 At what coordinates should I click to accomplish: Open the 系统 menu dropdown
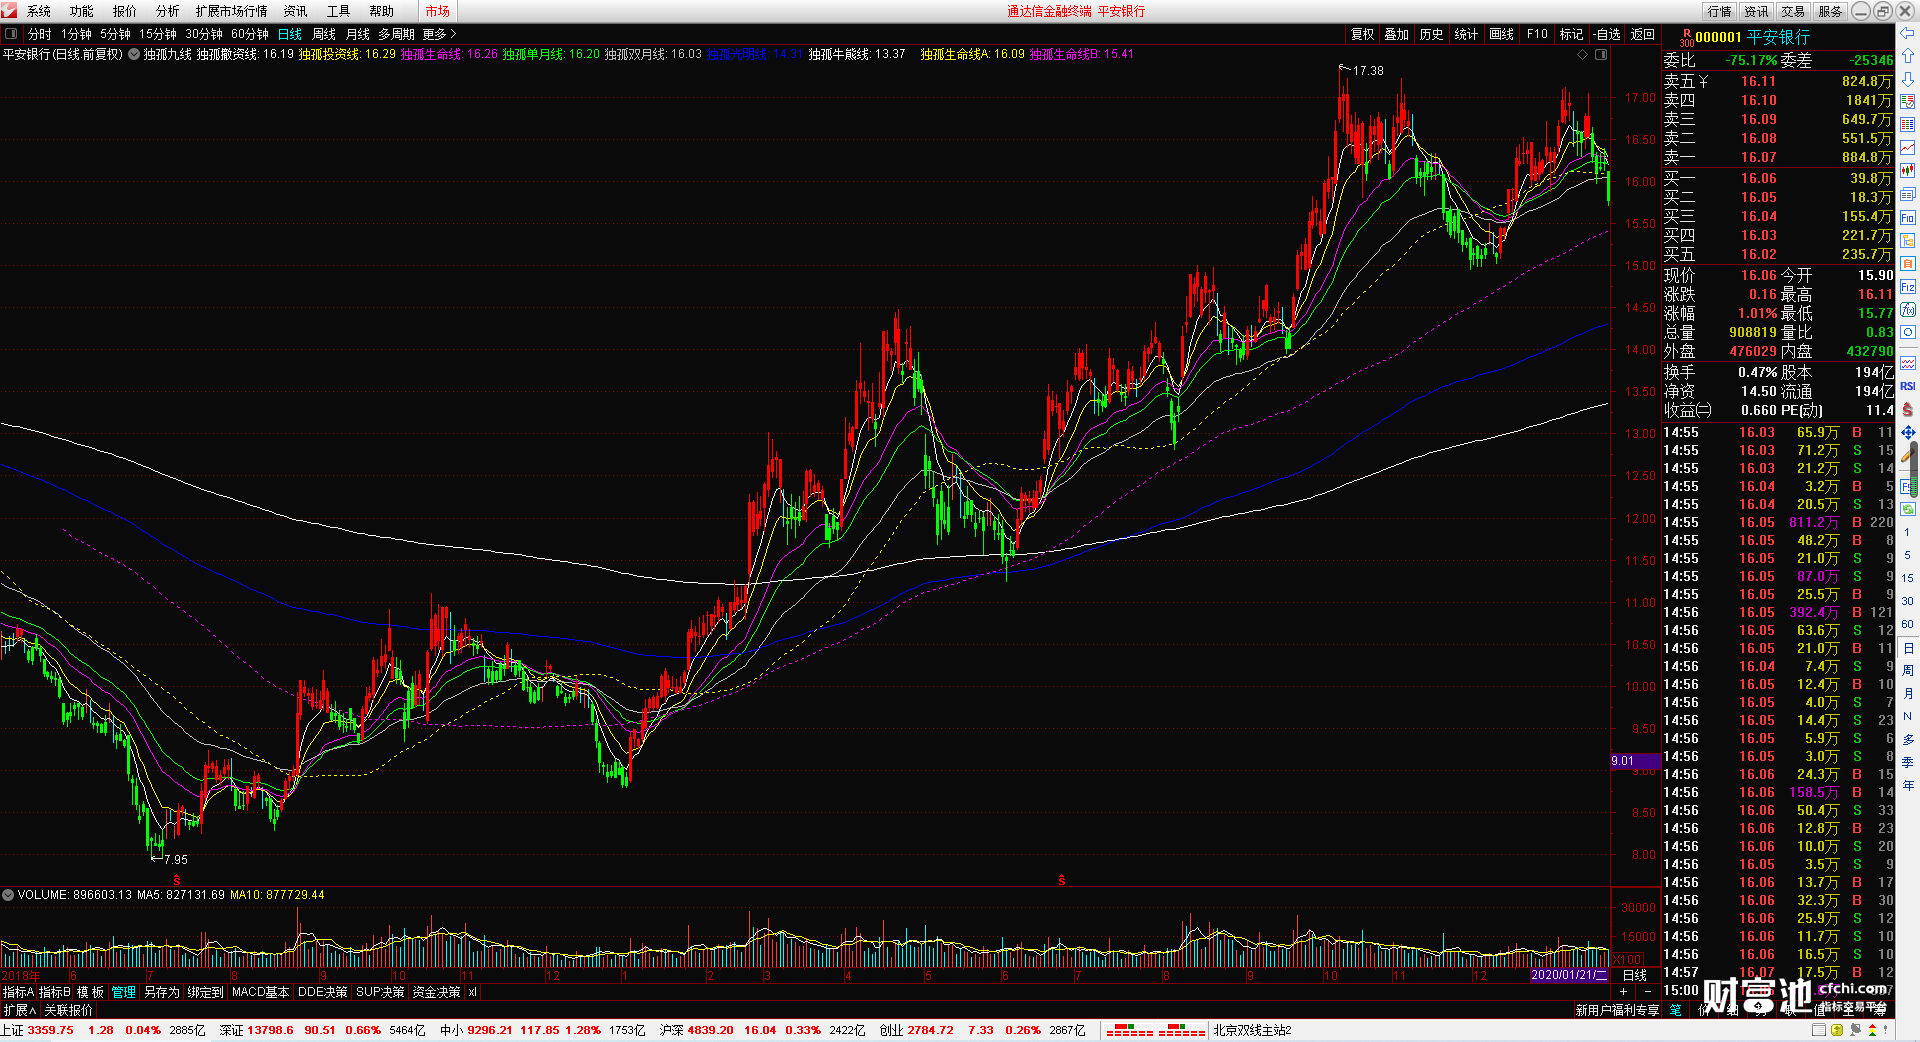point(39,11)
